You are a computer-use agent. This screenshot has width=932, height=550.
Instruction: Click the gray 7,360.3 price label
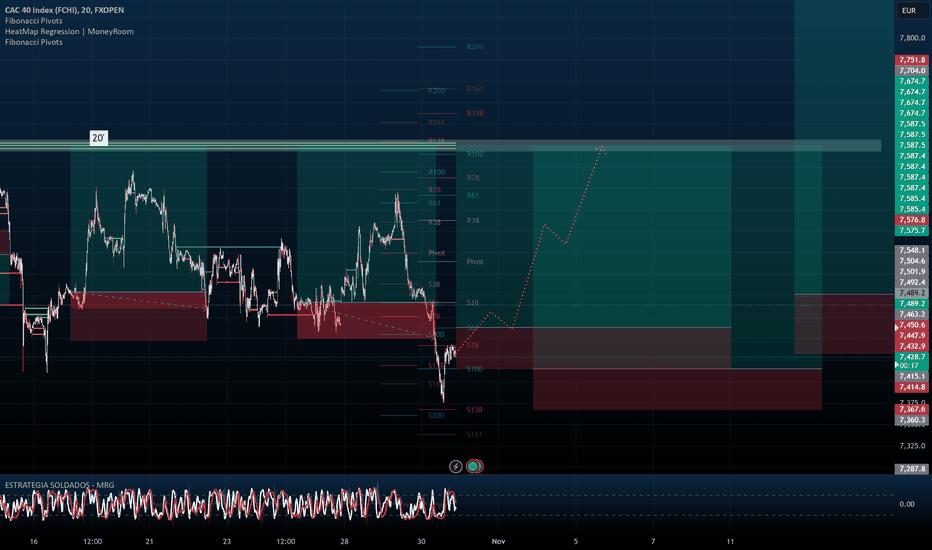coord(912,420)
